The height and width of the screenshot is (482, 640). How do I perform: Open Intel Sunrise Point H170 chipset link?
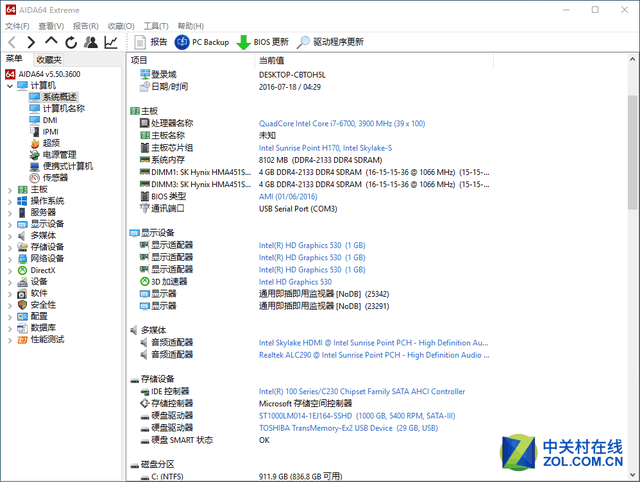click(325, 148)
